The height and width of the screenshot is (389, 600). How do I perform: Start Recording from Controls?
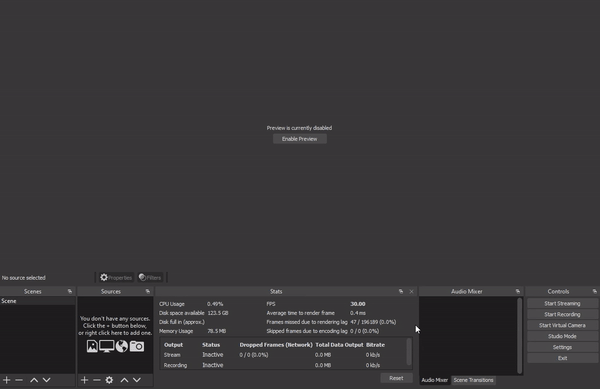point(562,314)
